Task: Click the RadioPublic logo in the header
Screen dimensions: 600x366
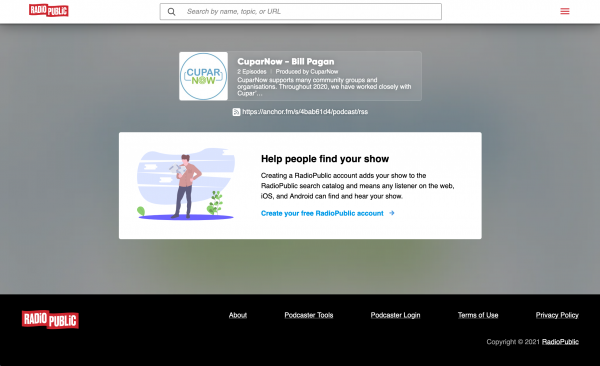Action: [49, 10]
